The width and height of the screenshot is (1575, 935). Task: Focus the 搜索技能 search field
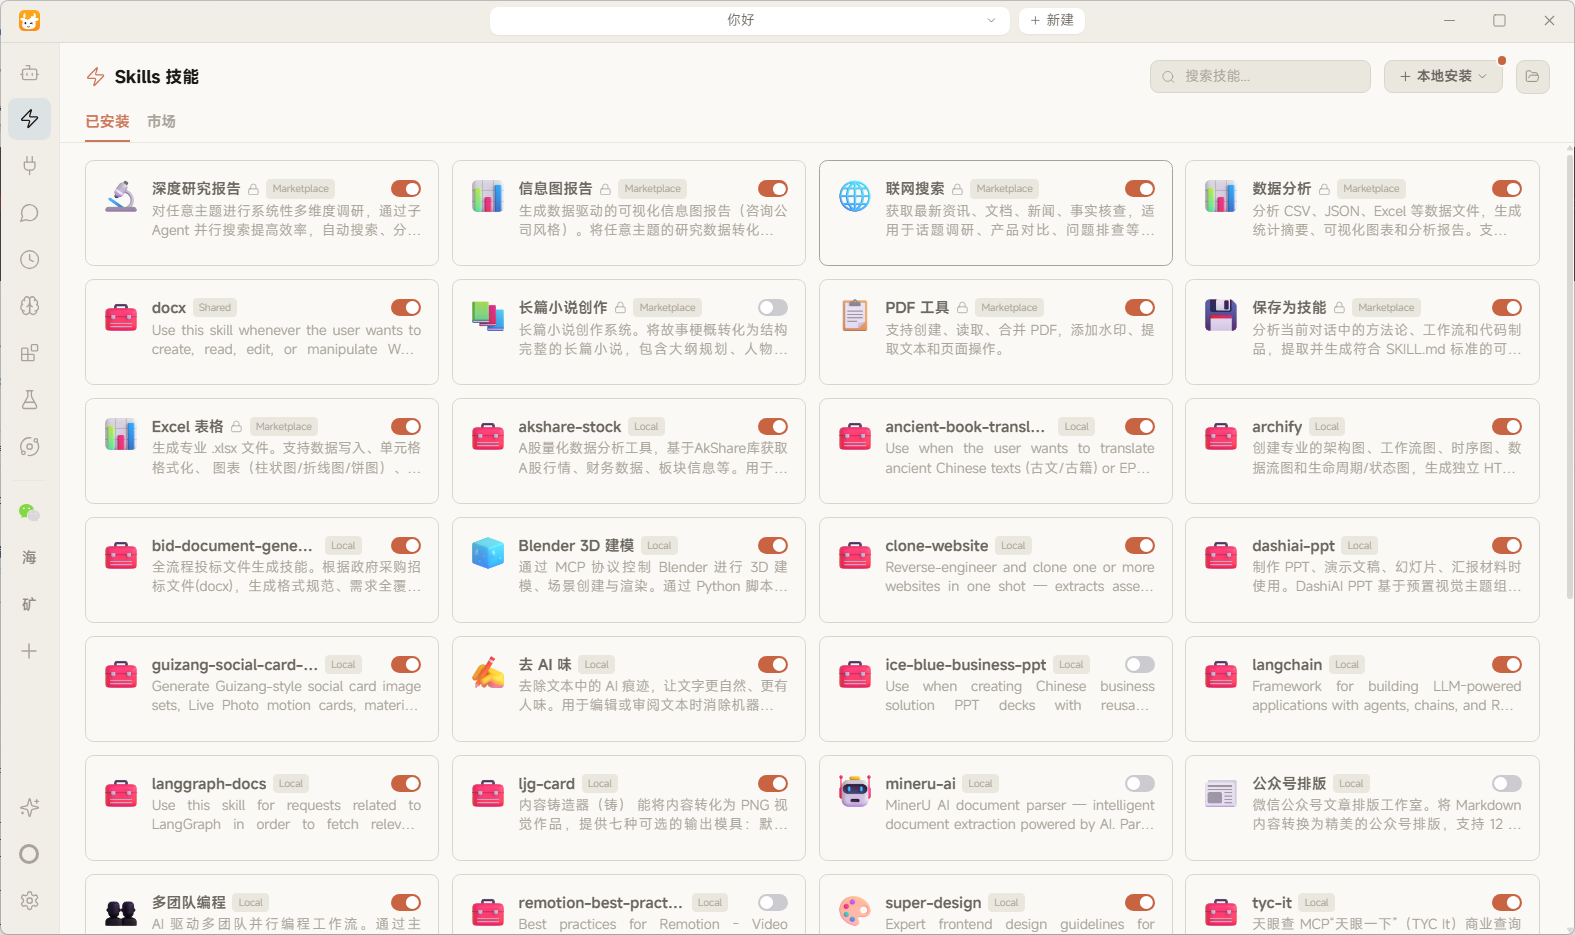pyautogui.click(x=1260, y=77)
